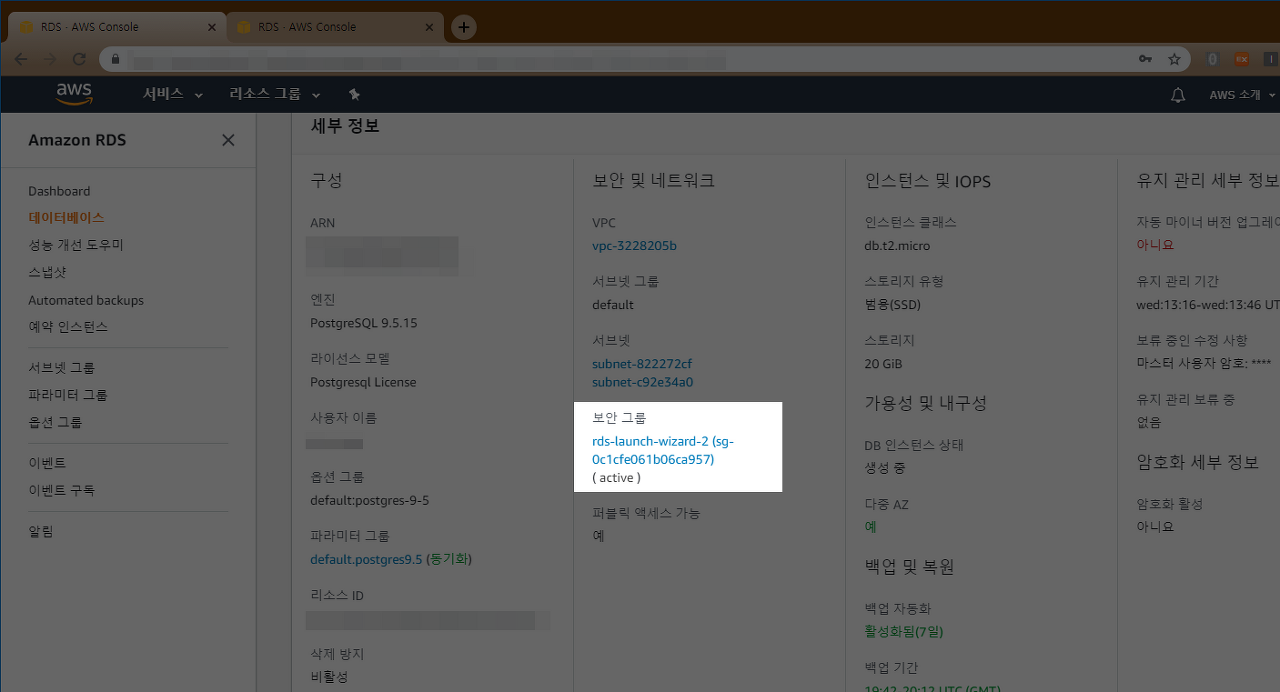Click the Postgresql License value

(x=363, y=382)
